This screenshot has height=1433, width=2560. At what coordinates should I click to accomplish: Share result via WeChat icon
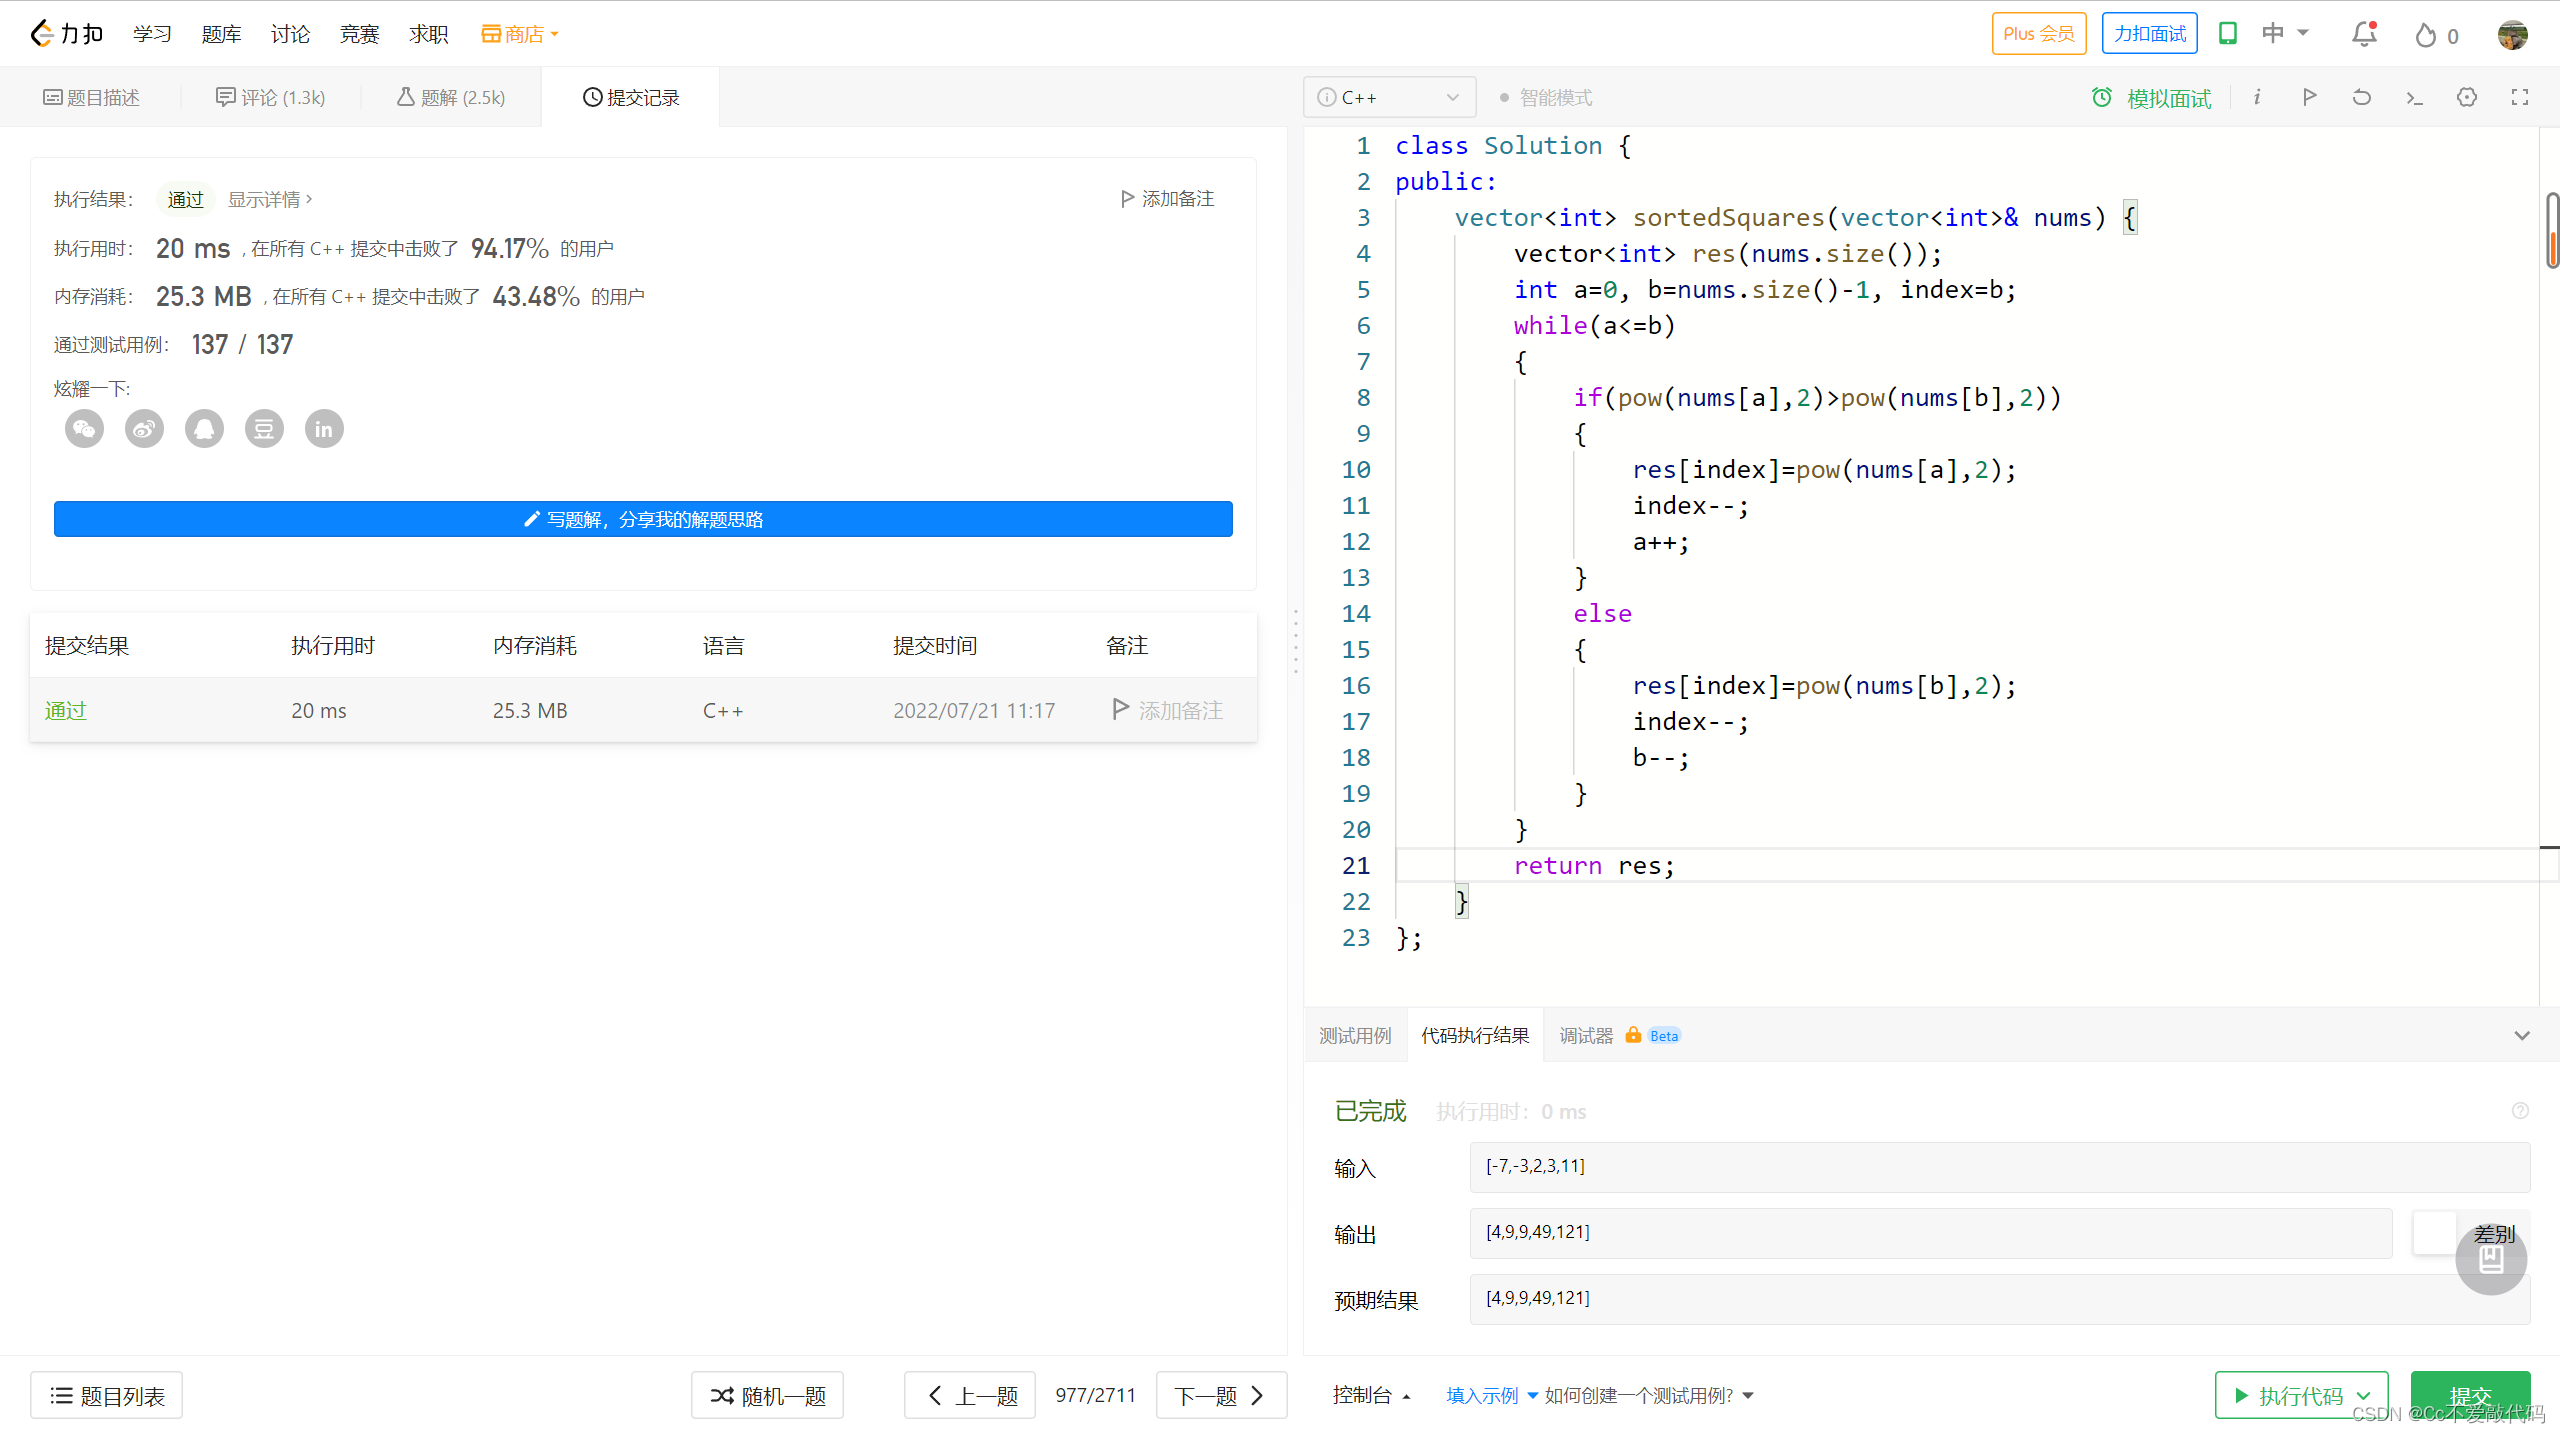click(84, 429)
